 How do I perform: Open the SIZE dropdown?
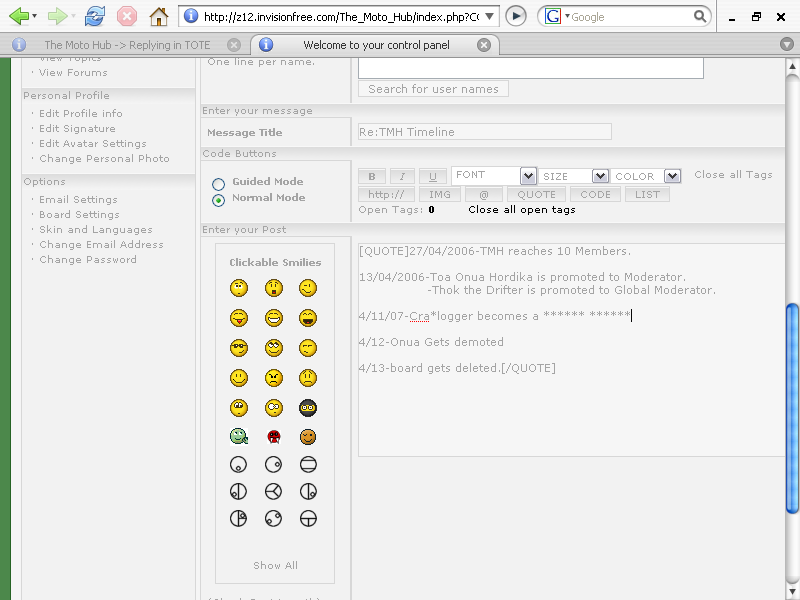(x=573, y=176)
